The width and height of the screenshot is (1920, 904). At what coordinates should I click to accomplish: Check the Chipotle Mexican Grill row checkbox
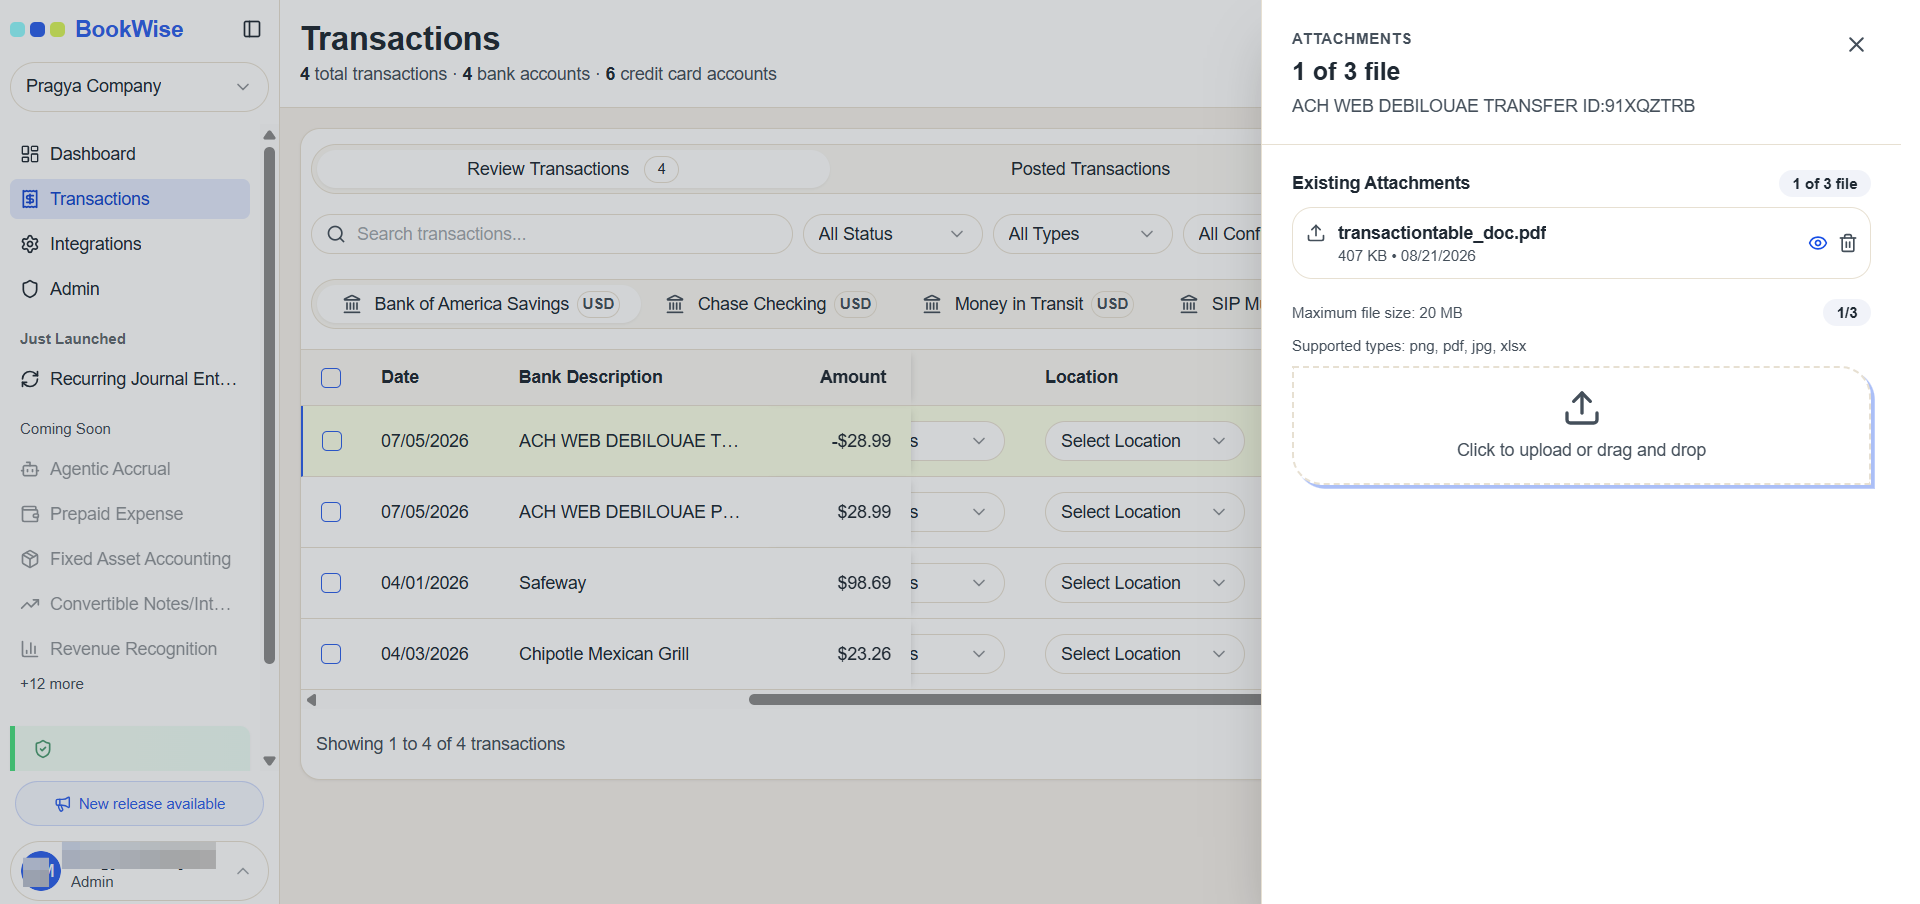pyautogui.click(x=331, y=654)
